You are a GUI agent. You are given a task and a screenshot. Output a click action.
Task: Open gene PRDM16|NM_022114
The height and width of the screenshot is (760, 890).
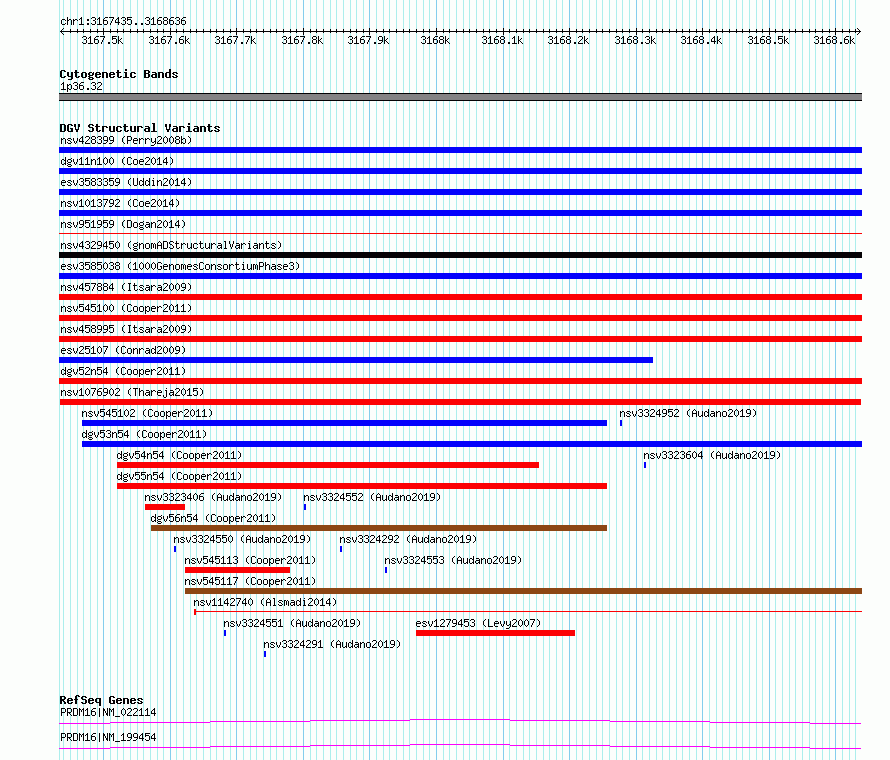coord(108,712)
